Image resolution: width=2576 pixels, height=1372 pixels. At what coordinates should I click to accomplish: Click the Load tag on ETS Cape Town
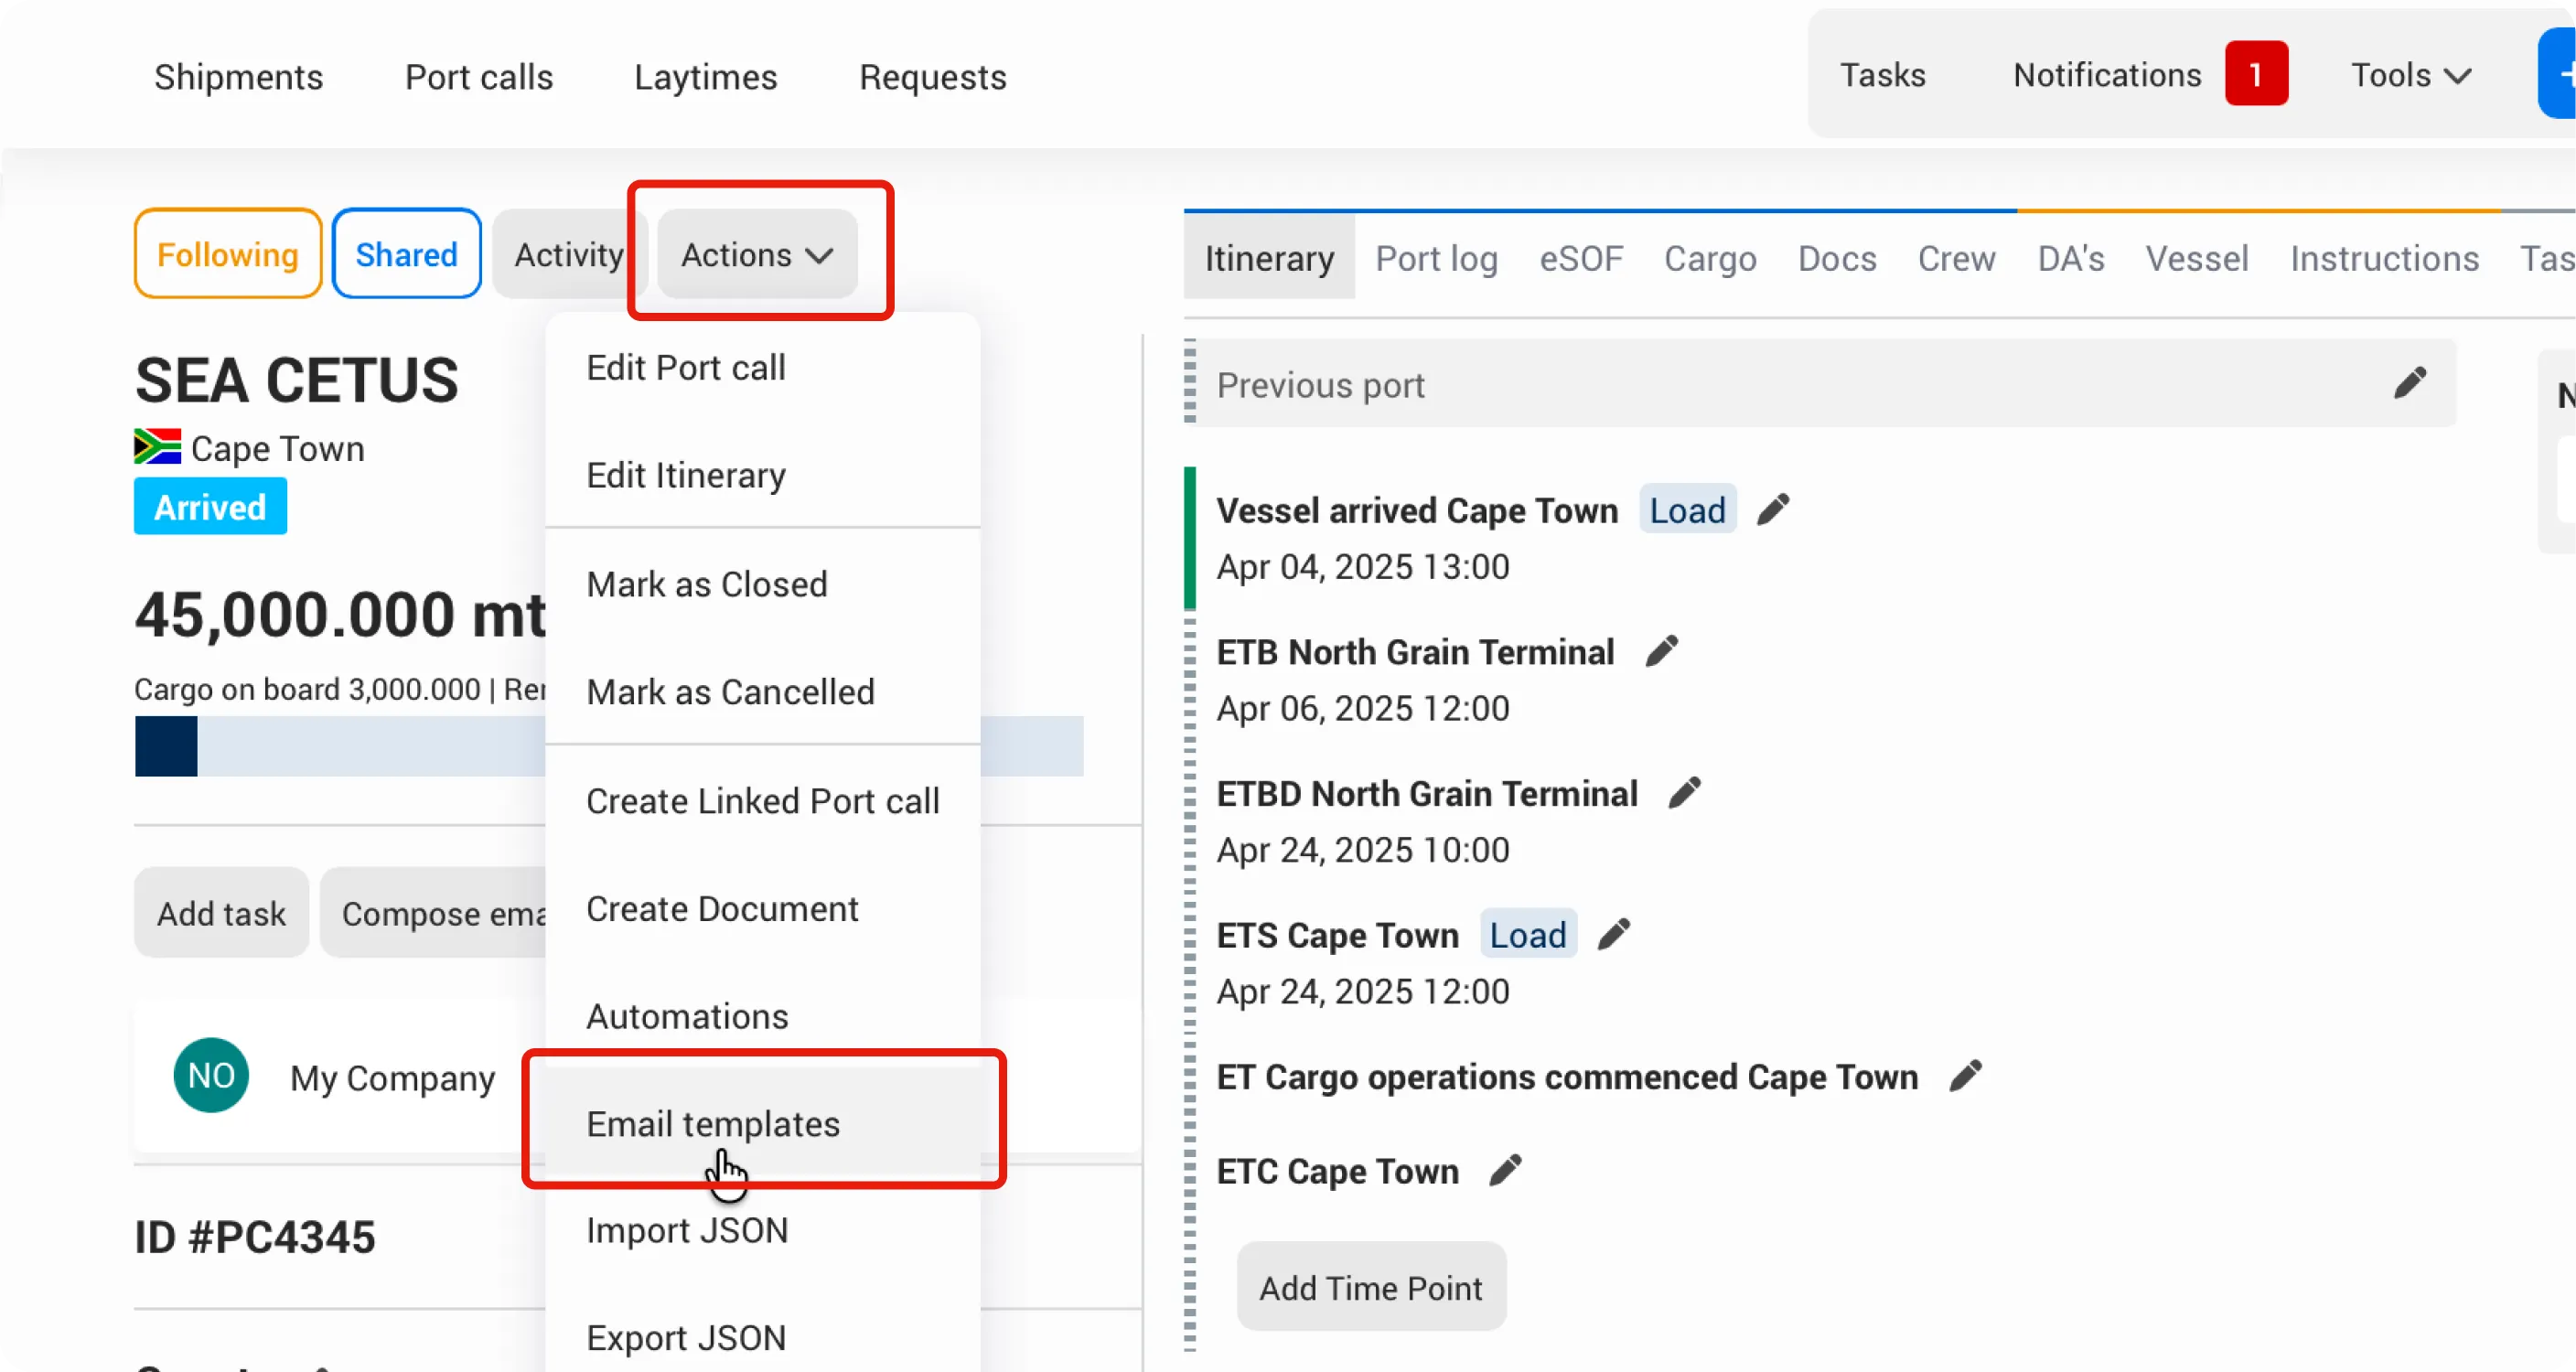[1528, 935]
